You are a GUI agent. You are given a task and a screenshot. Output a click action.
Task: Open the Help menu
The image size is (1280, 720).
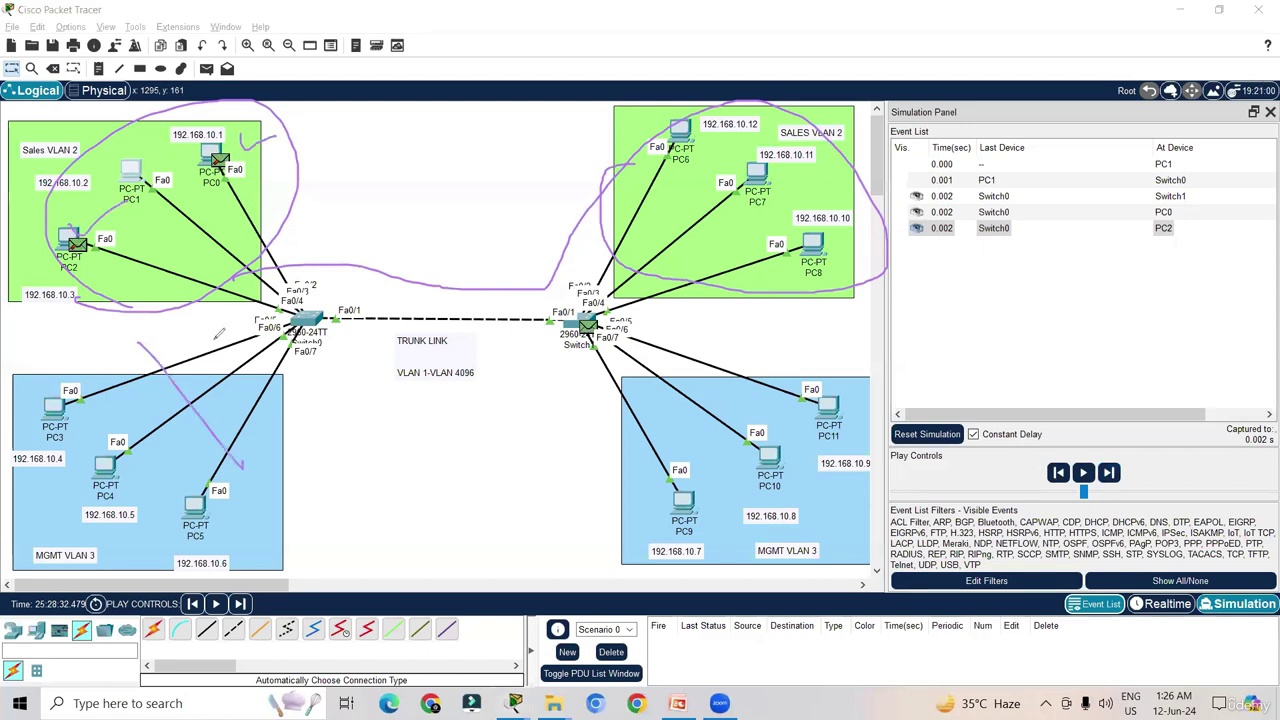(x=260, y=27)
